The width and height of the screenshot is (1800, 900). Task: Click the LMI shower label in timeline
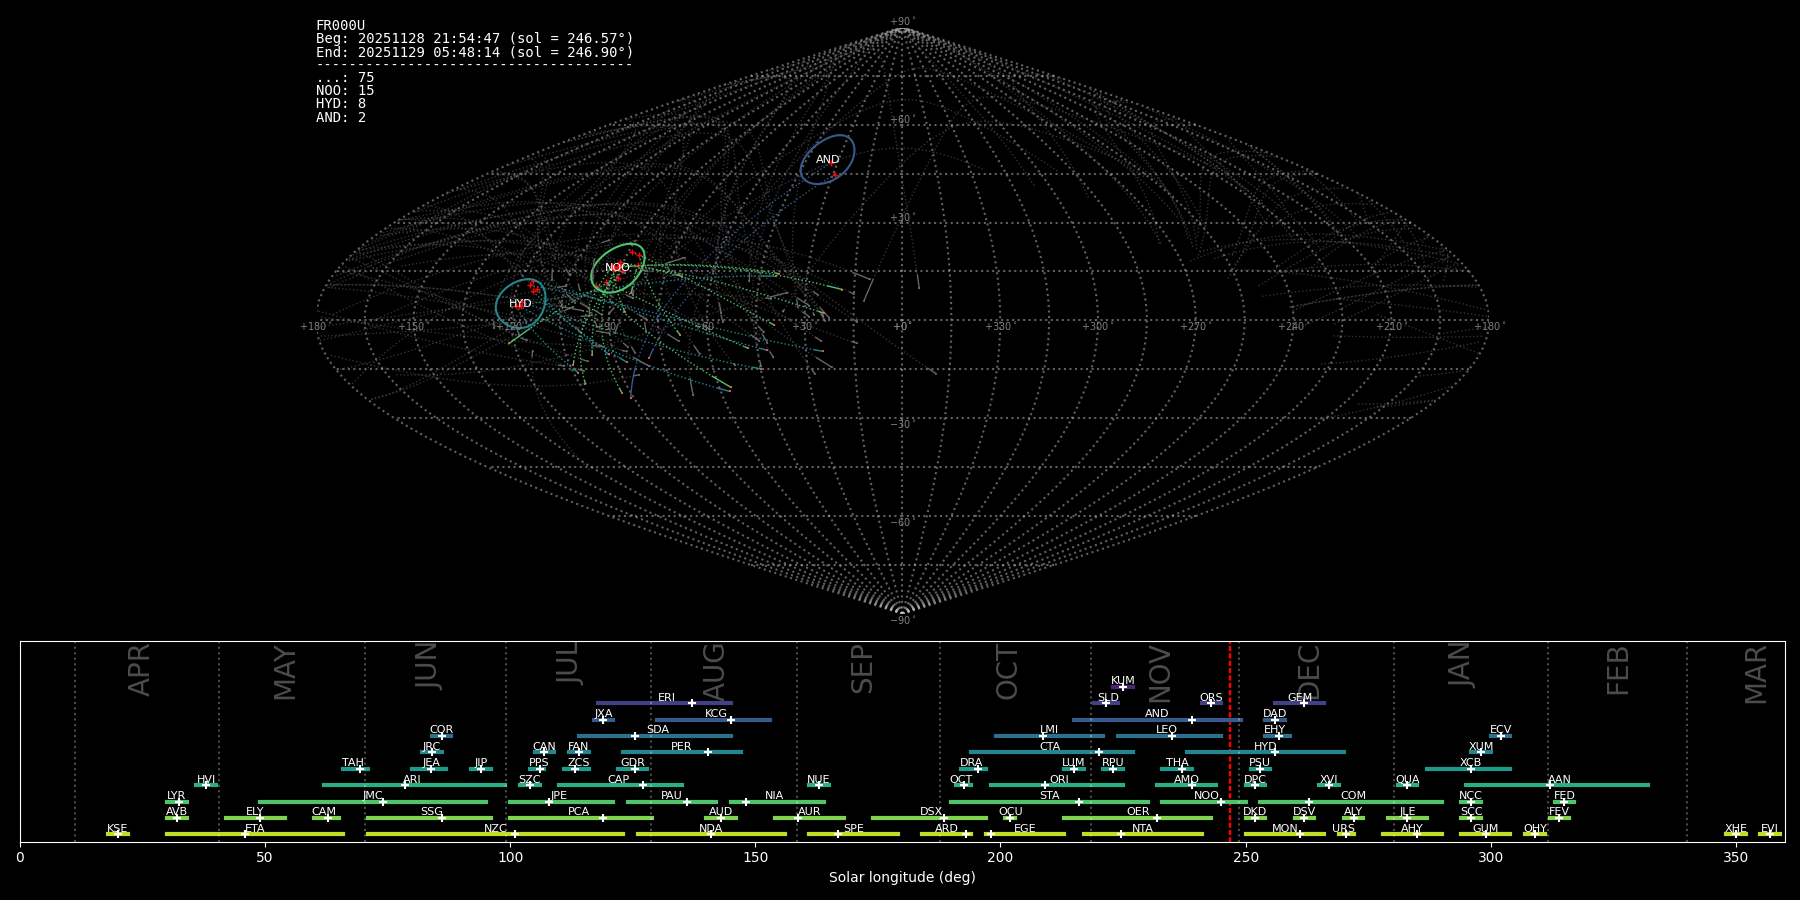tap(1049, 730)
